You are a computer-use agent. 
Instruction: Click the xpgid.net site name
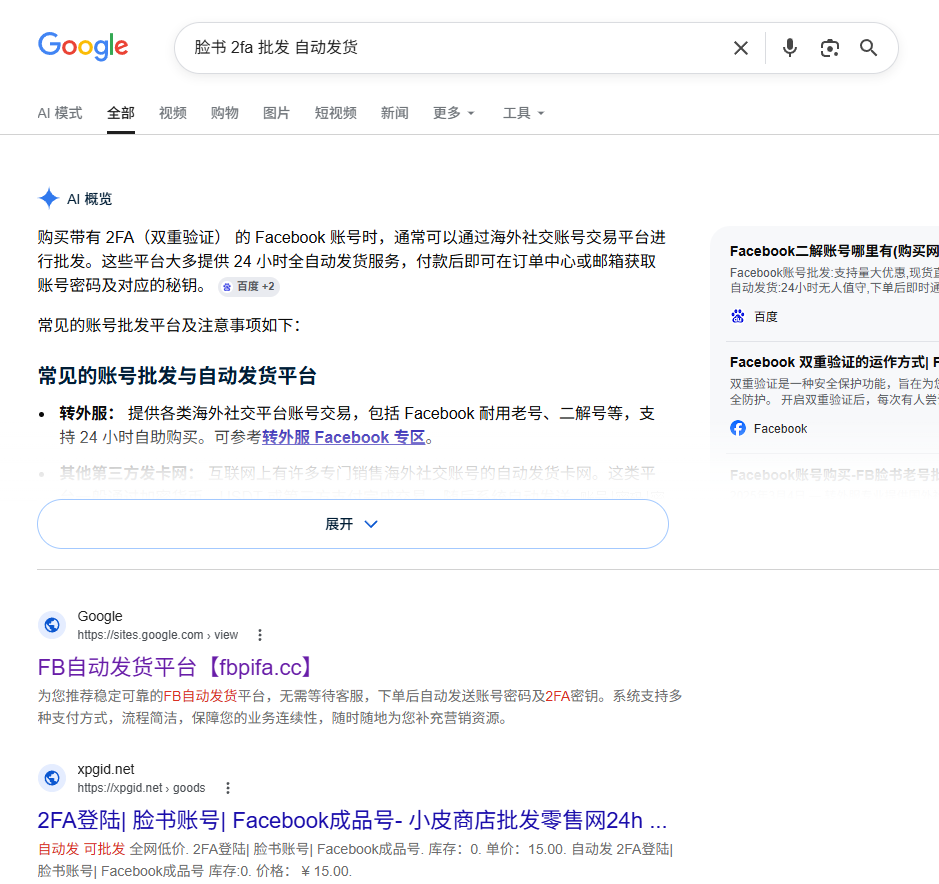point(106,769)
